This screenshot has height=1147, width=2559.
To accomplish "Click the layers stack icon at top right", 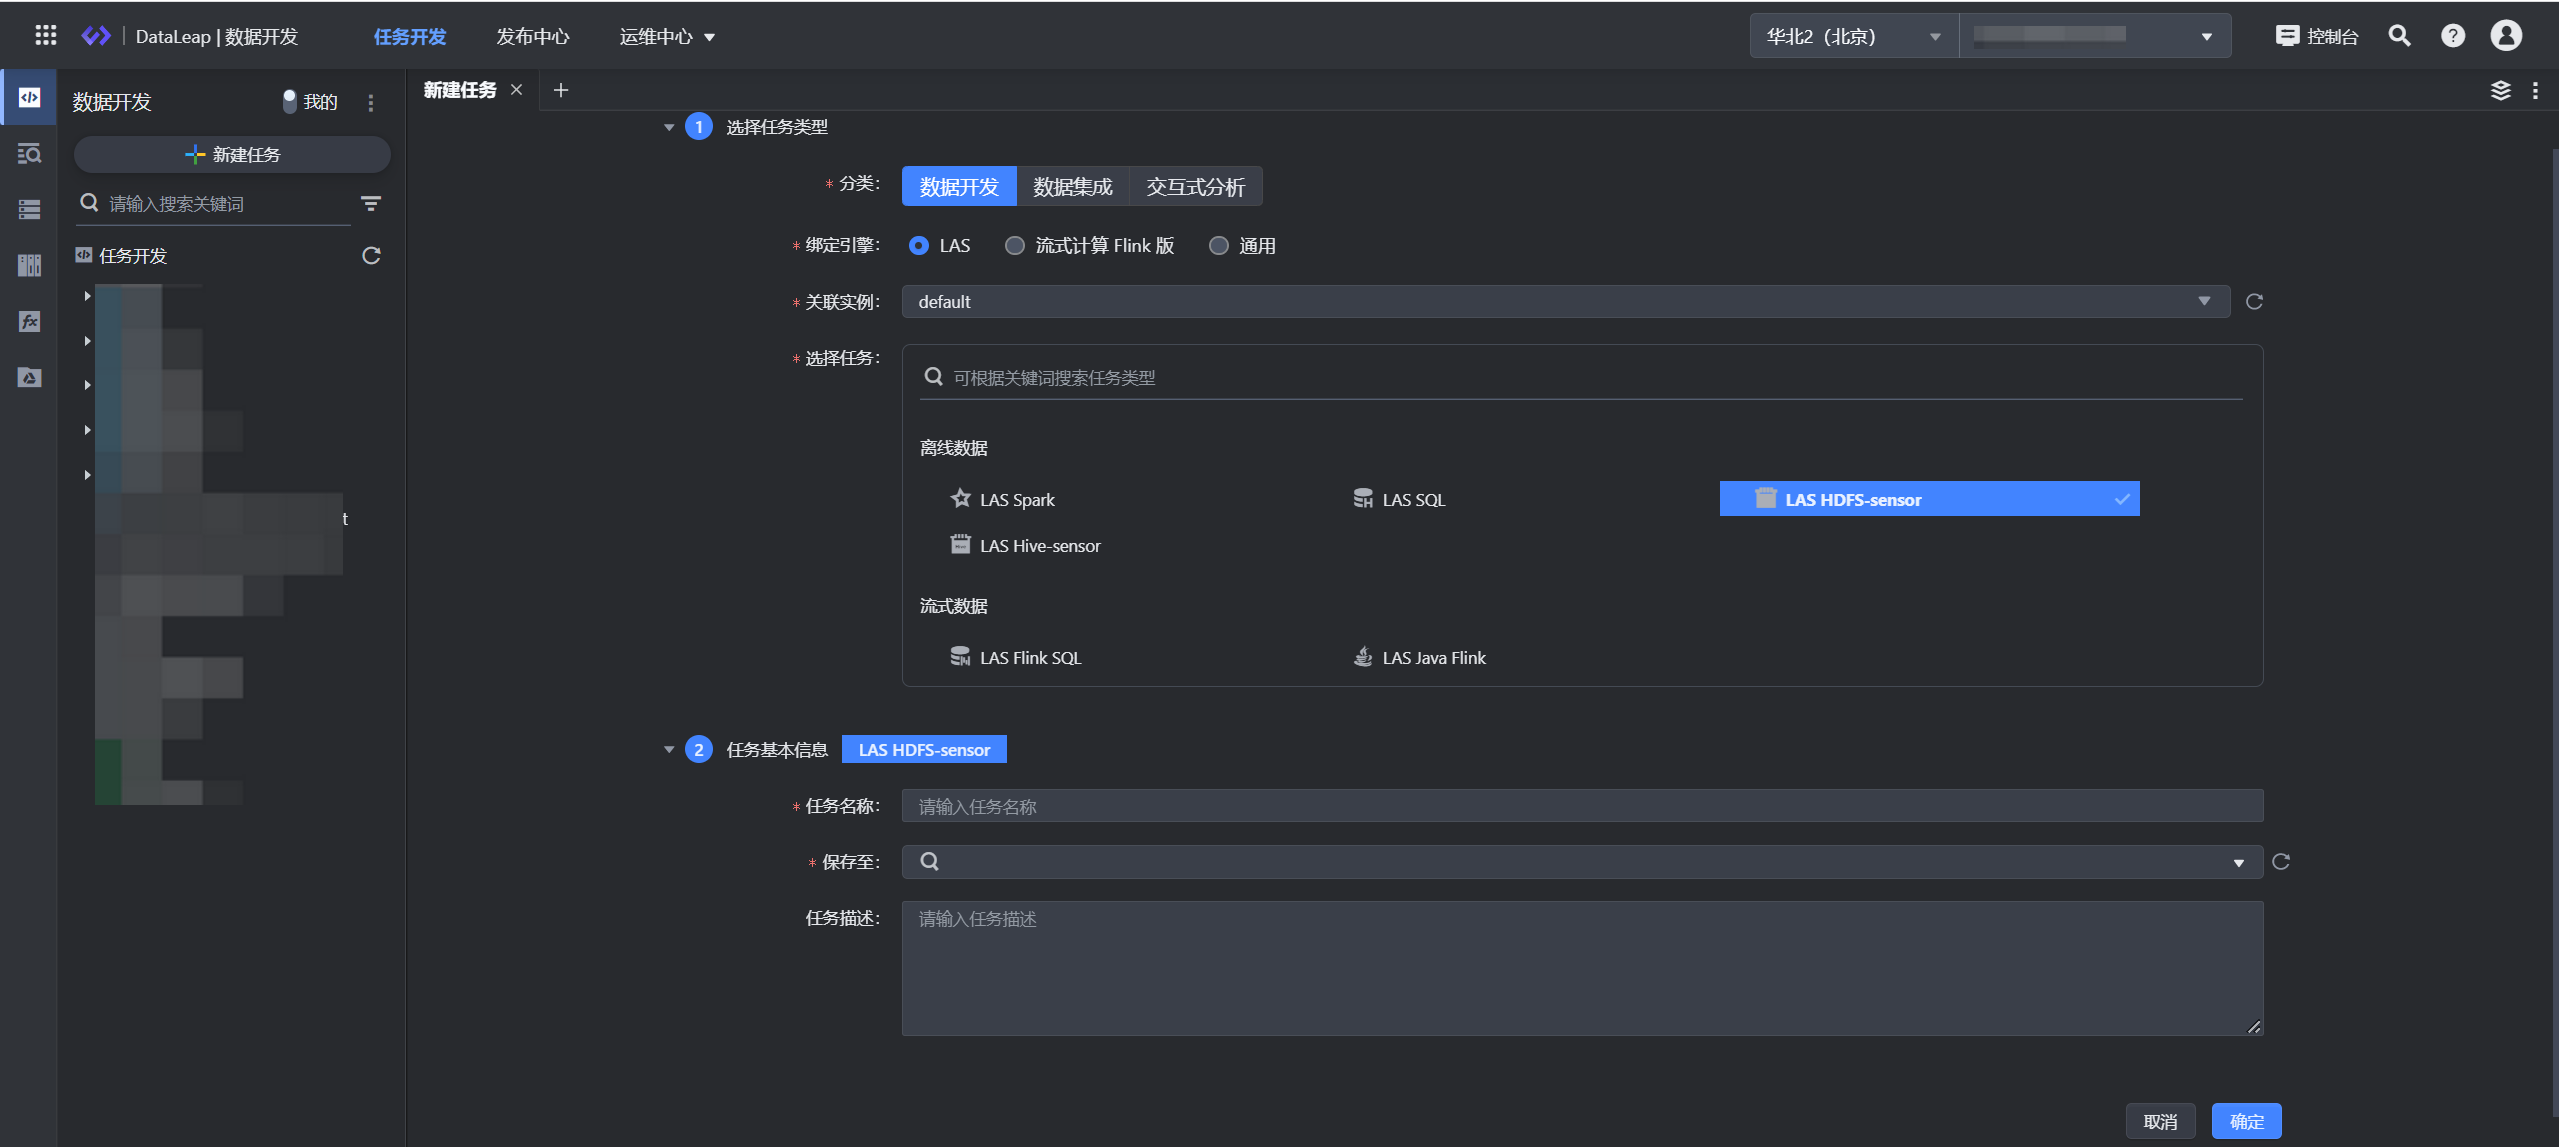I will (2500, 91).
